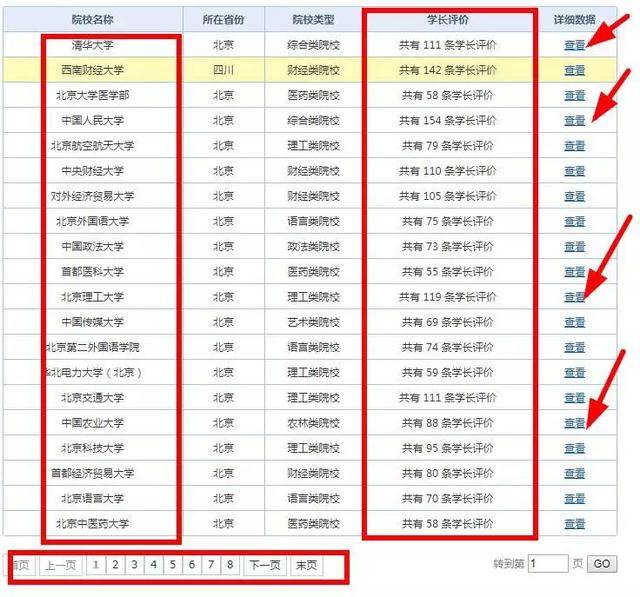Open 查看 link for 中国人民大学
The width and height of the screenshot is (640, 597).
[574, 121]
